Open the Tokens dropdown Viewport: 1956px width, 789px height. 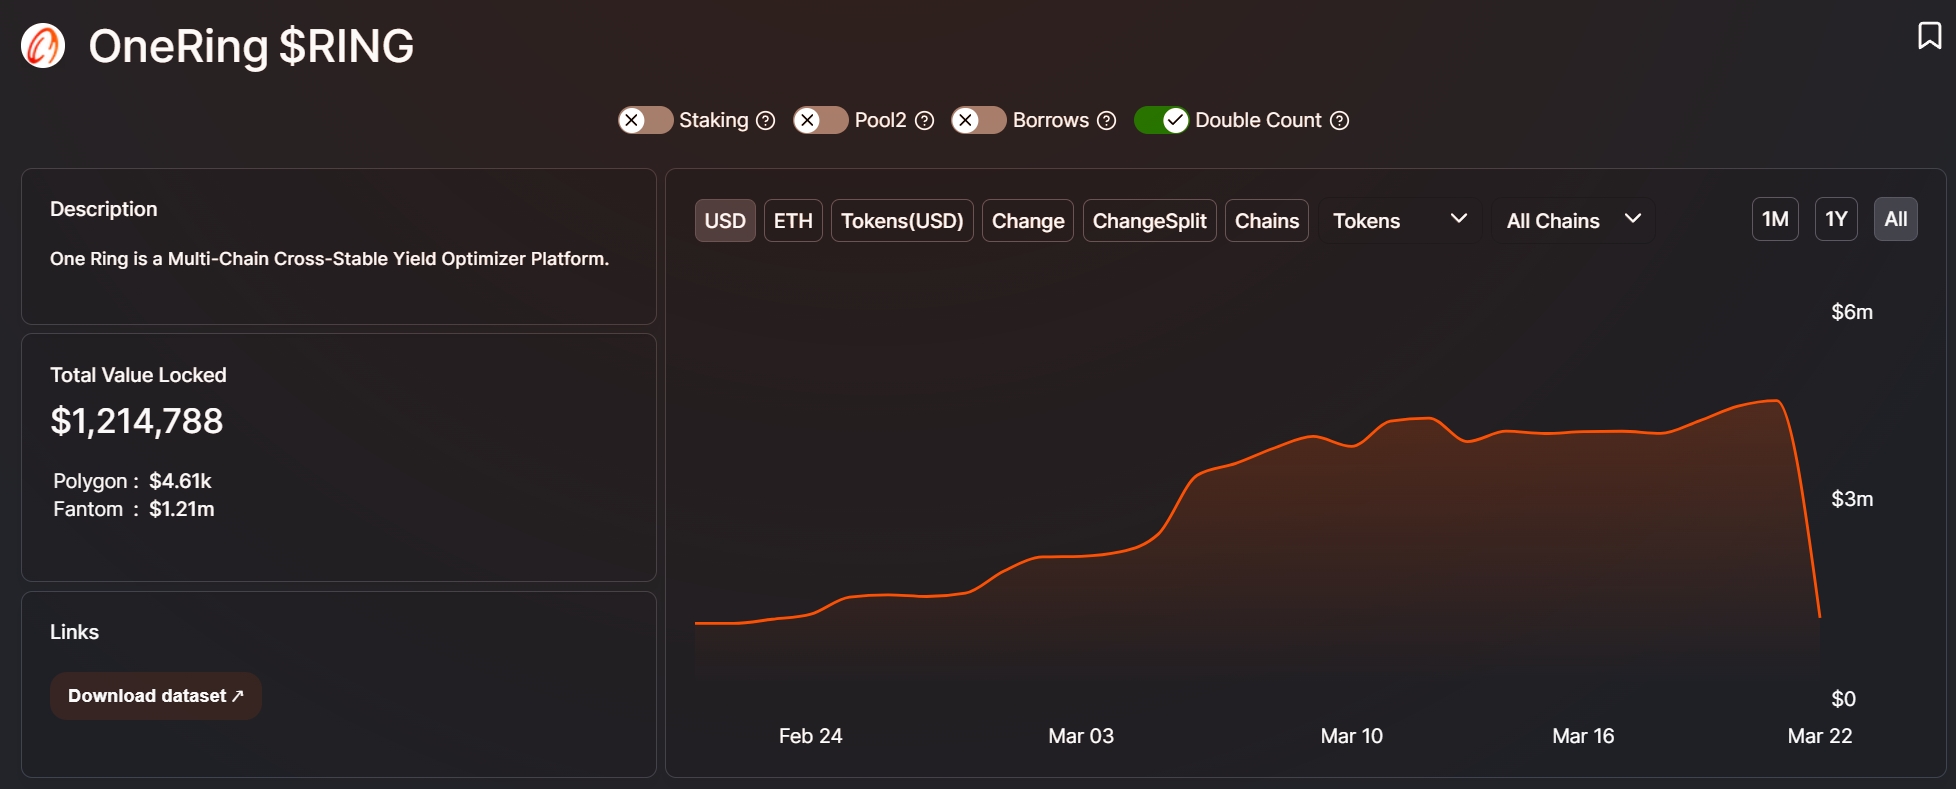1400,220
